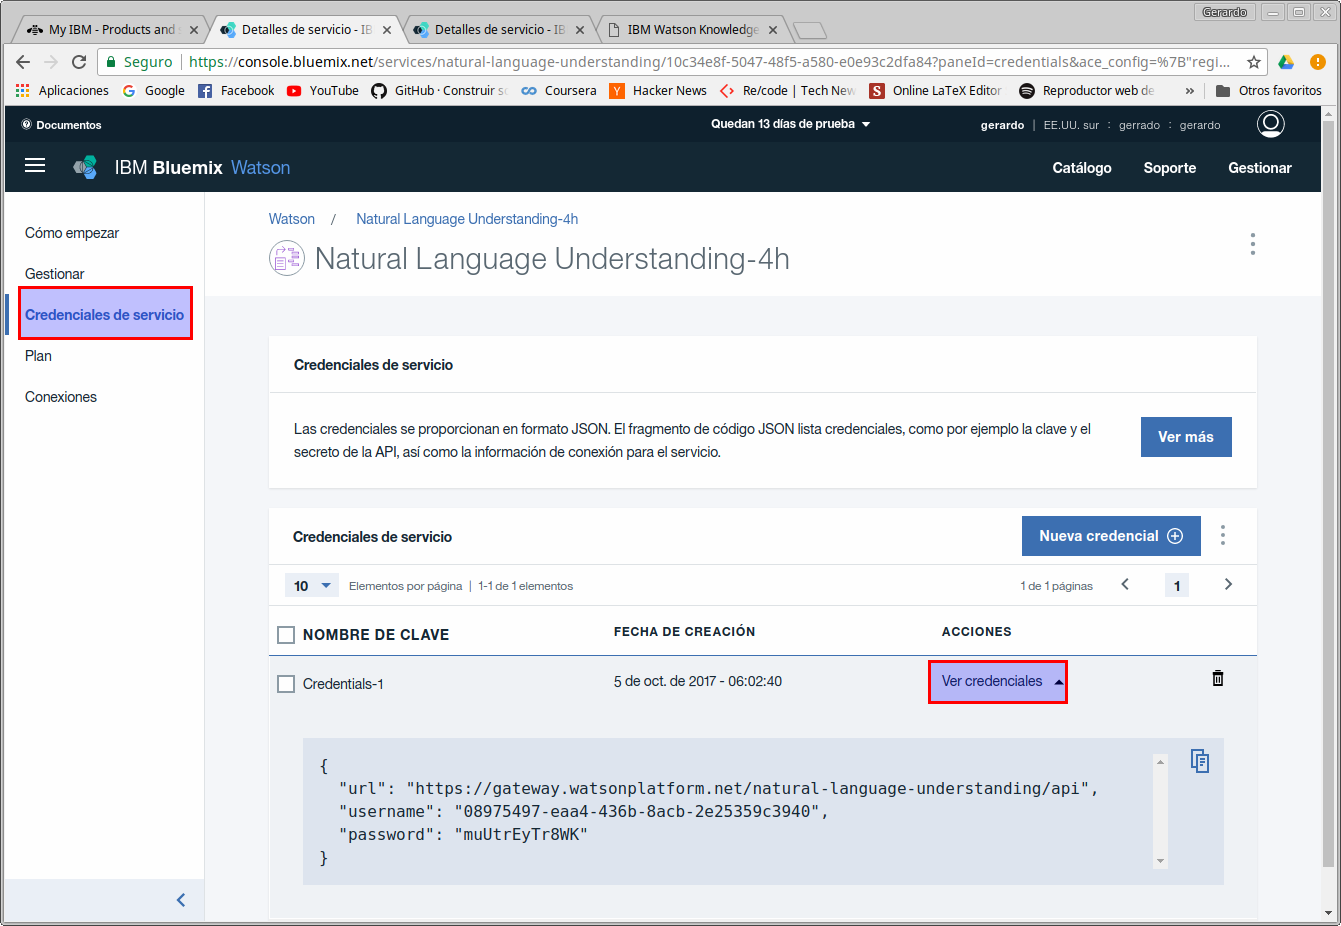Open the Google bookmark
The image size is (1341, 926).
pyautogui.click(x=154, y=90)
